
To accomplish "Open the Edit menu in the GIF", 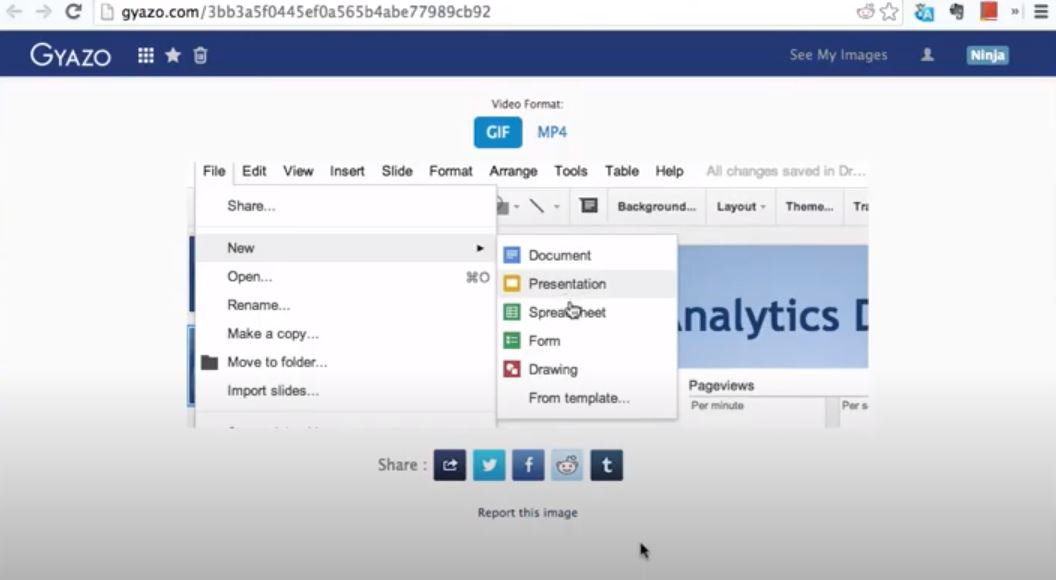I will coord(254,171).
